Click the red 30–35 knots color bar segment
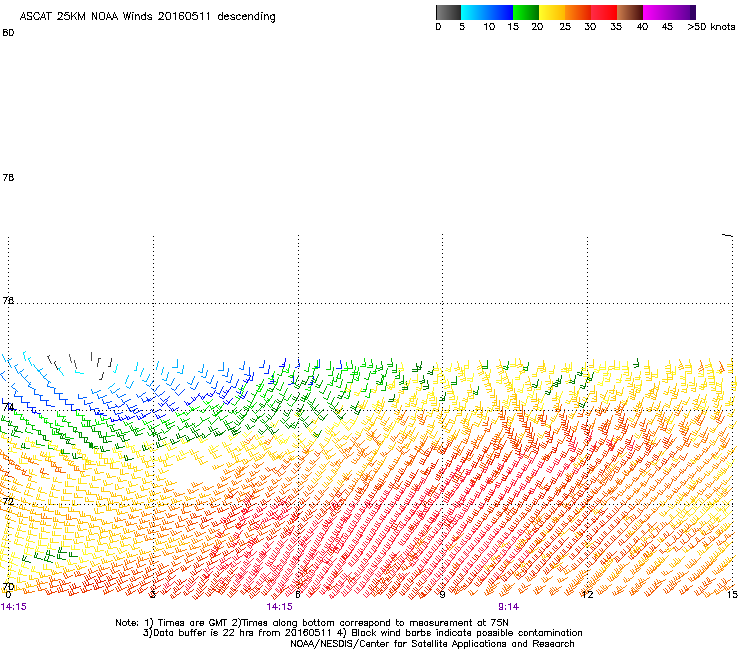This screenshot has width=740, height=650. 604,12
